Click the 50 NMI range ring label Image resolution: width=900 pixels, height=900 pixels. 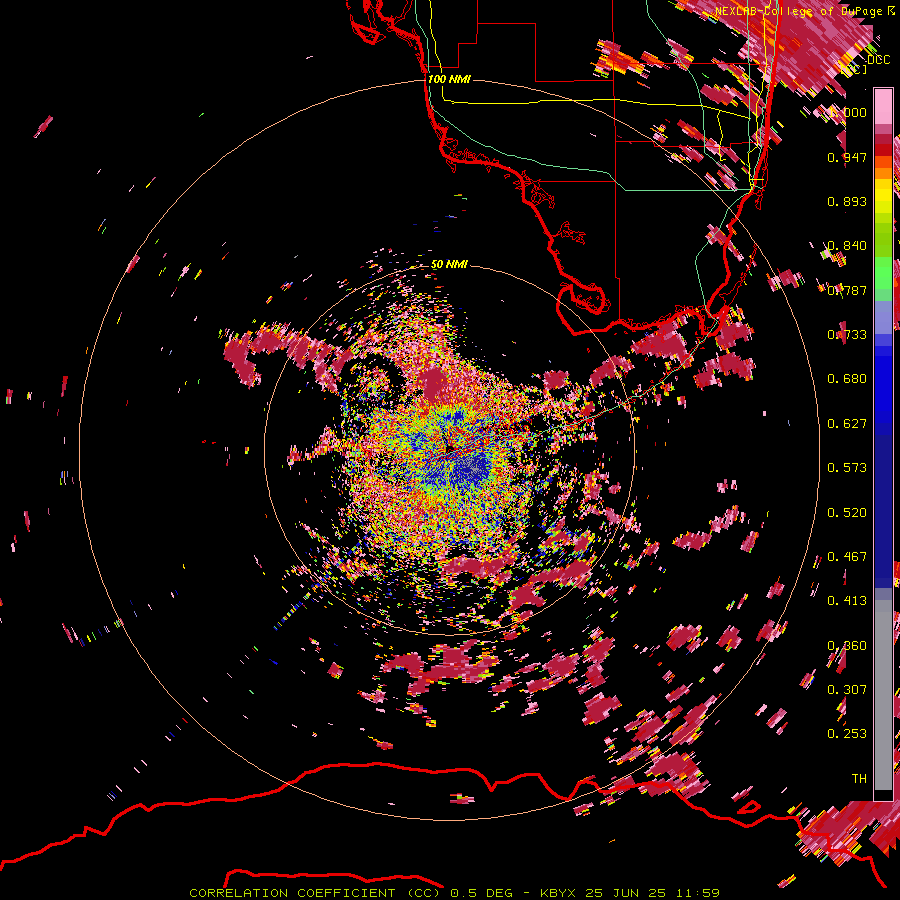[x=449, y=264]
